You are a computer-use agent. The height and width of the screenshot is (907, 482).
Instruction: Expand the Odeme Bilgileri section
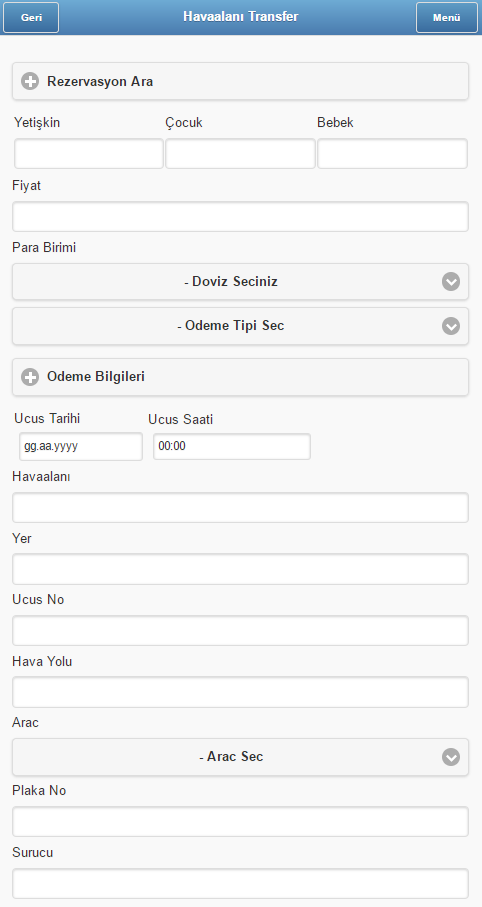click(x=240, y=377)
